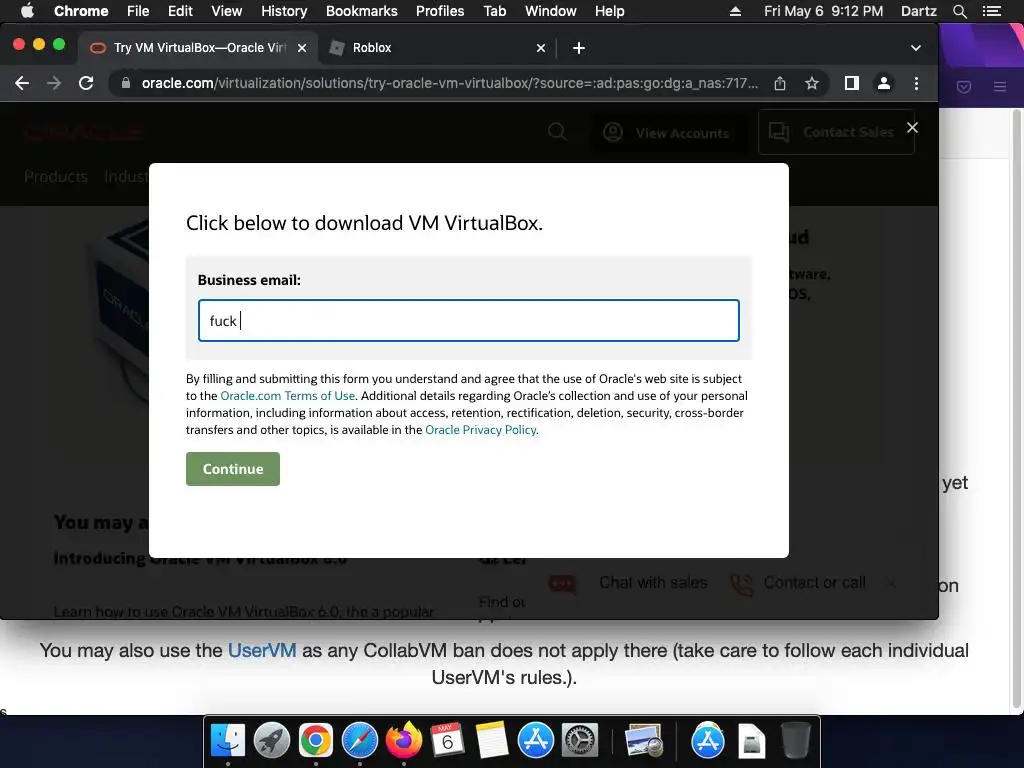This screenshot has height=768, width=1024.
Task: Open the Bookmarks menu
Action: click(362, 11)
